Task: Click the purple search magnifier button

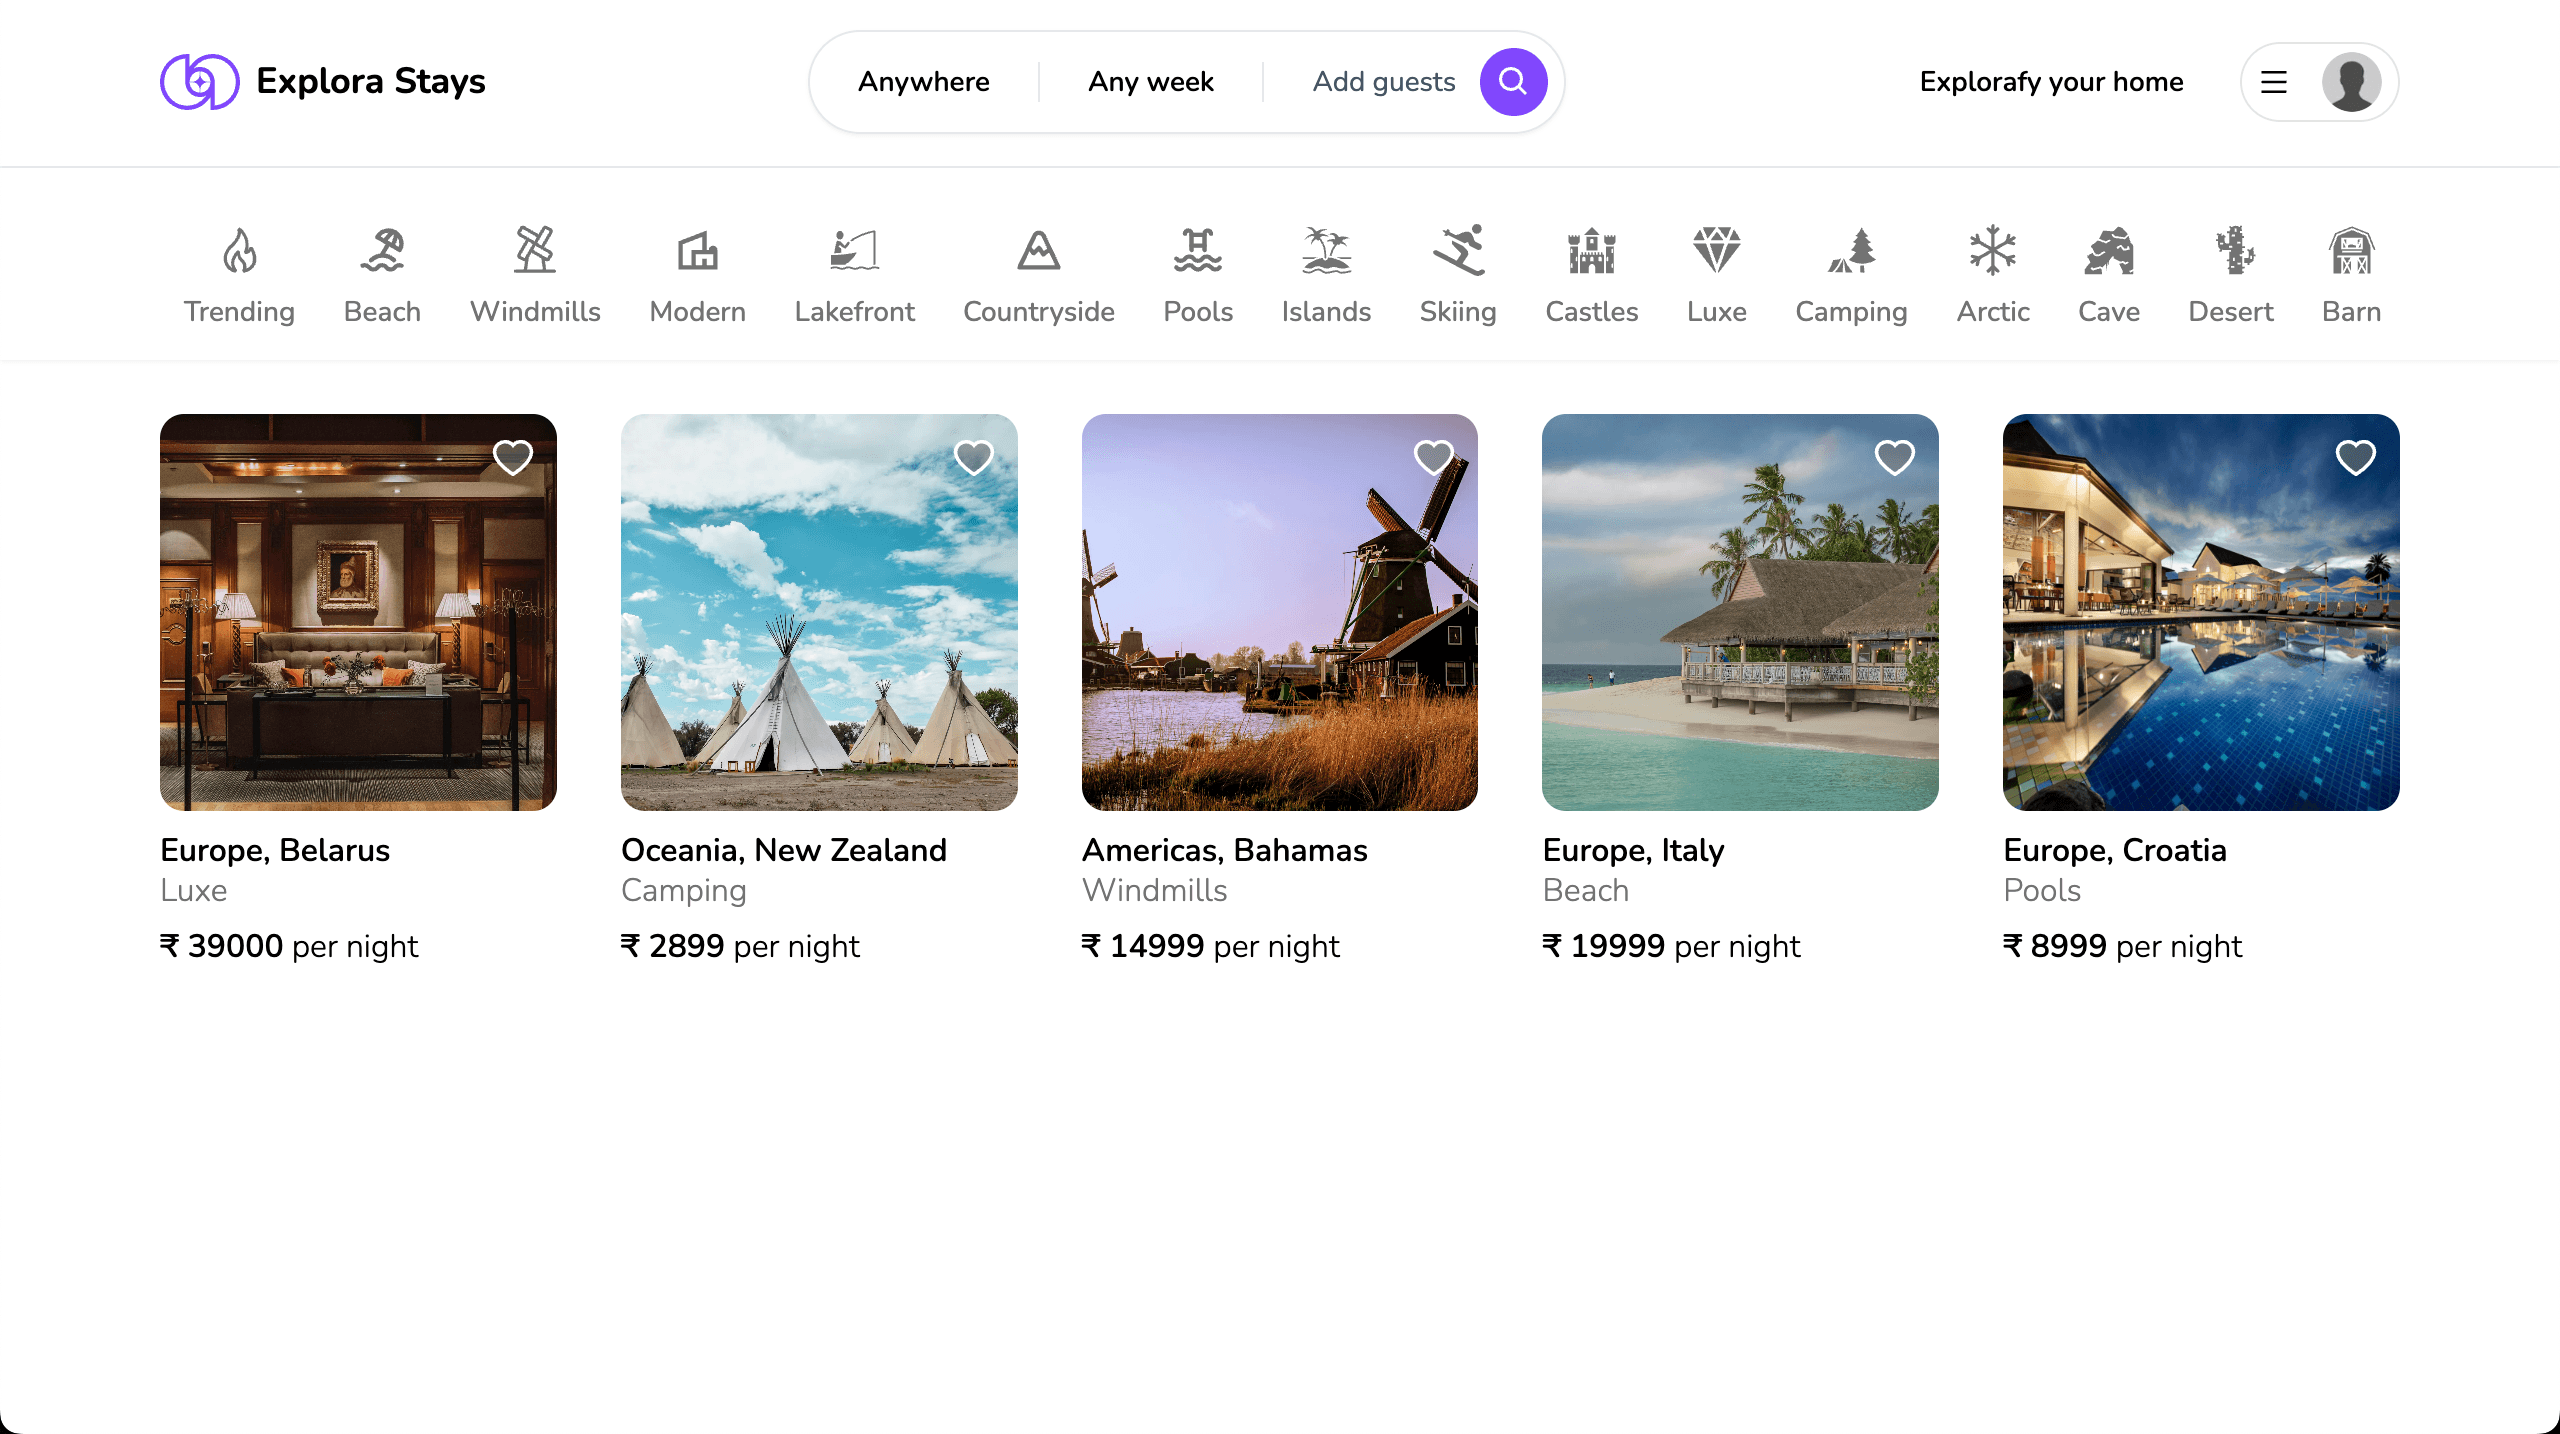Action: (1513, 82)
